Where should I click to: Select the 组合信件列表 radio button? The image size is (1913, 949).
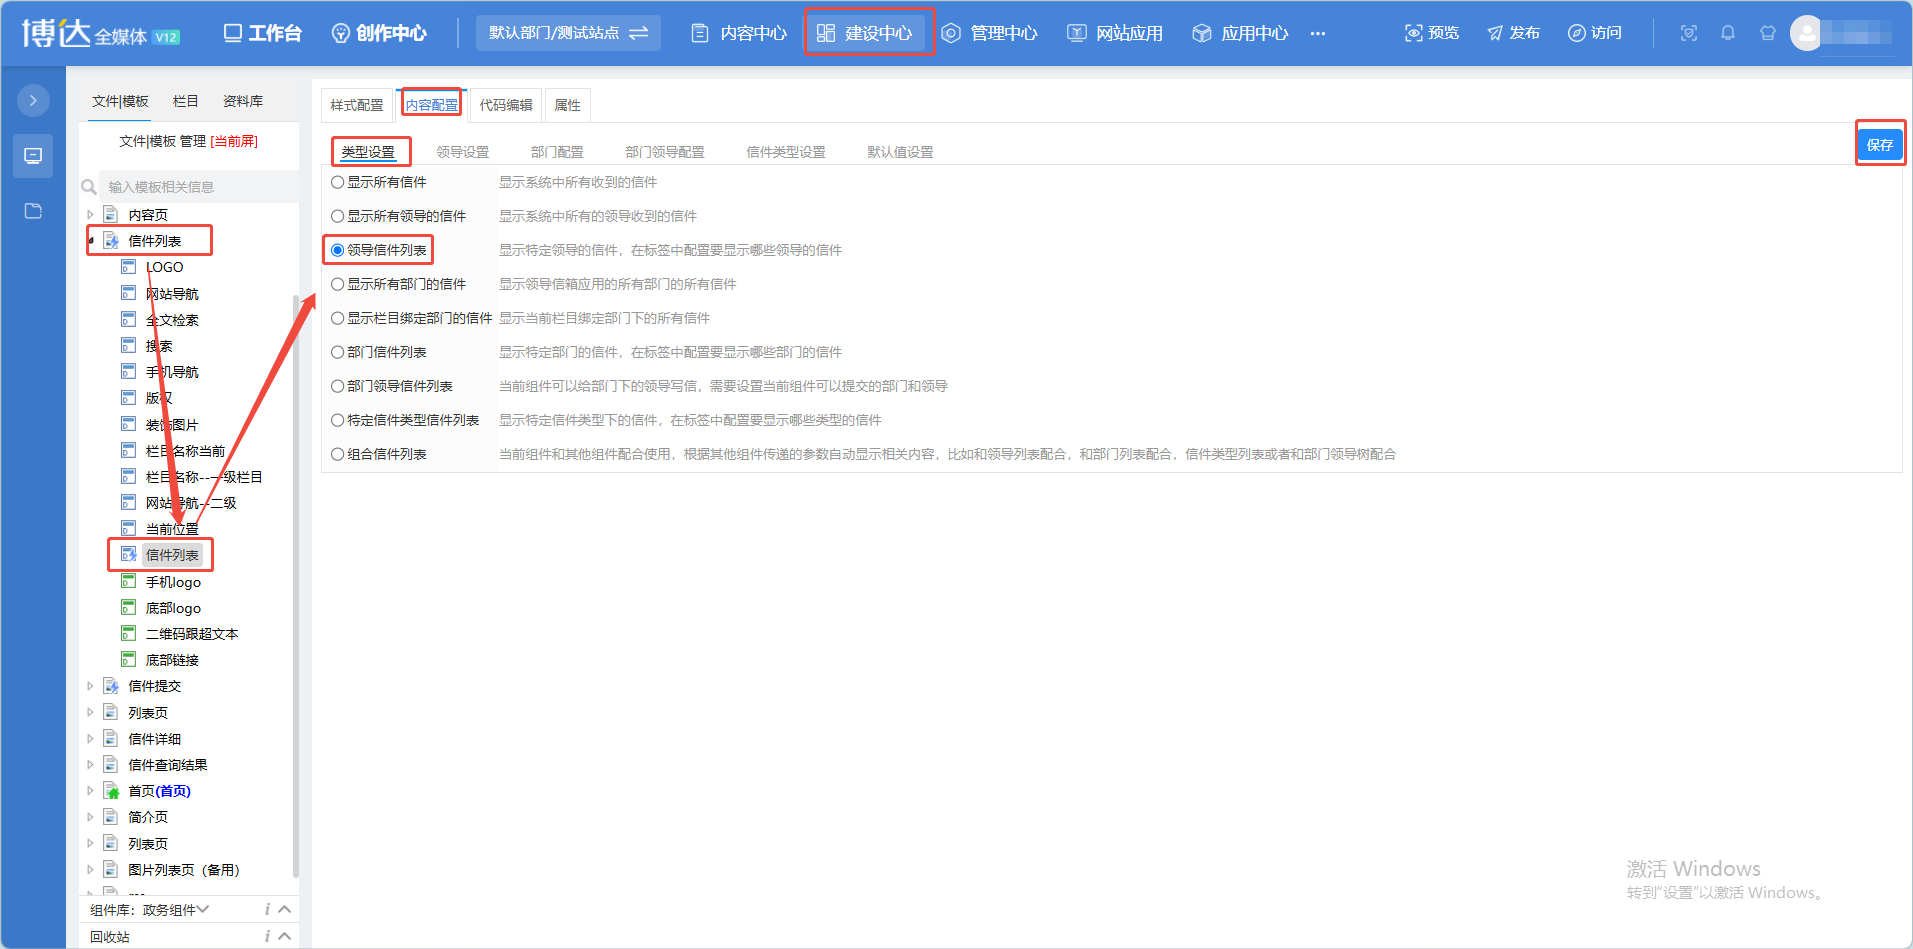point(338,454)
